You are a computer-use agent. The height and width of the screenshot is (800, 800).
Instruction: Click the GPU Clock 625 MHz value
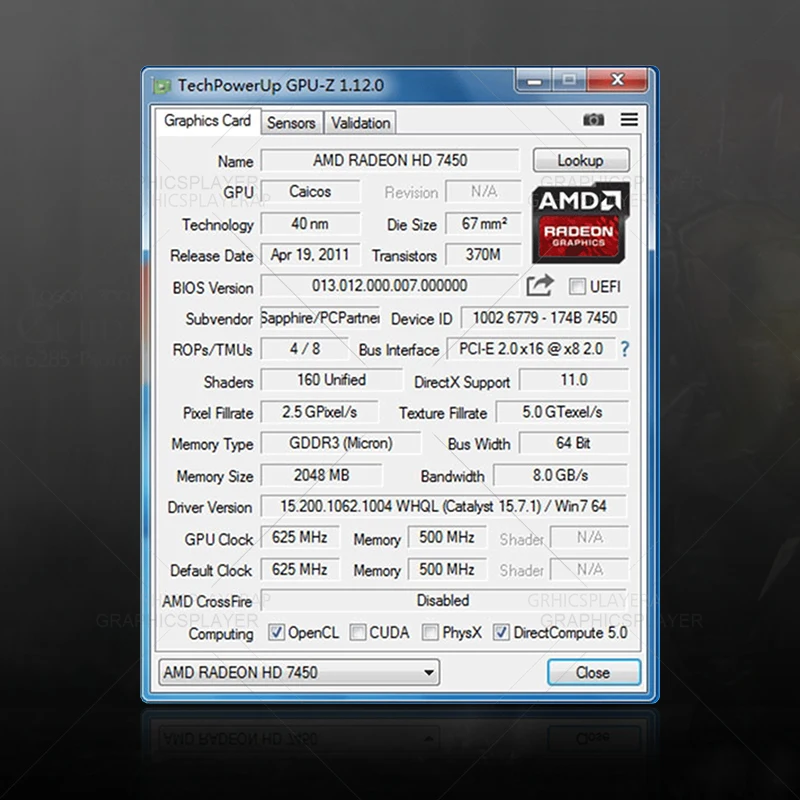pyautogui.click(x=300, y=537)
